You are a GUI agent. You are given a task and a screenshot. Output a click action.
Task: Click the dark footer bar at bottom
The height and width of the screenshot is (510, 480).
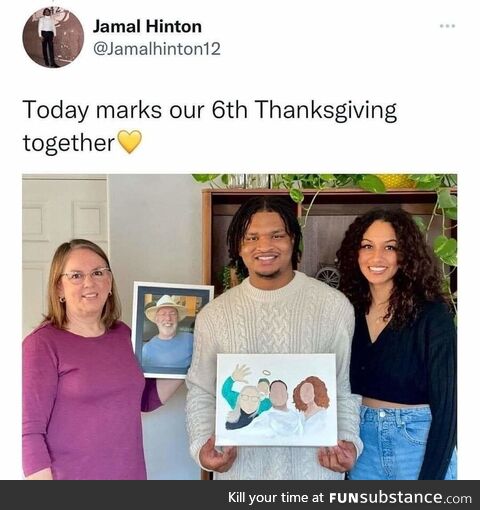click(x=240, y=495)
